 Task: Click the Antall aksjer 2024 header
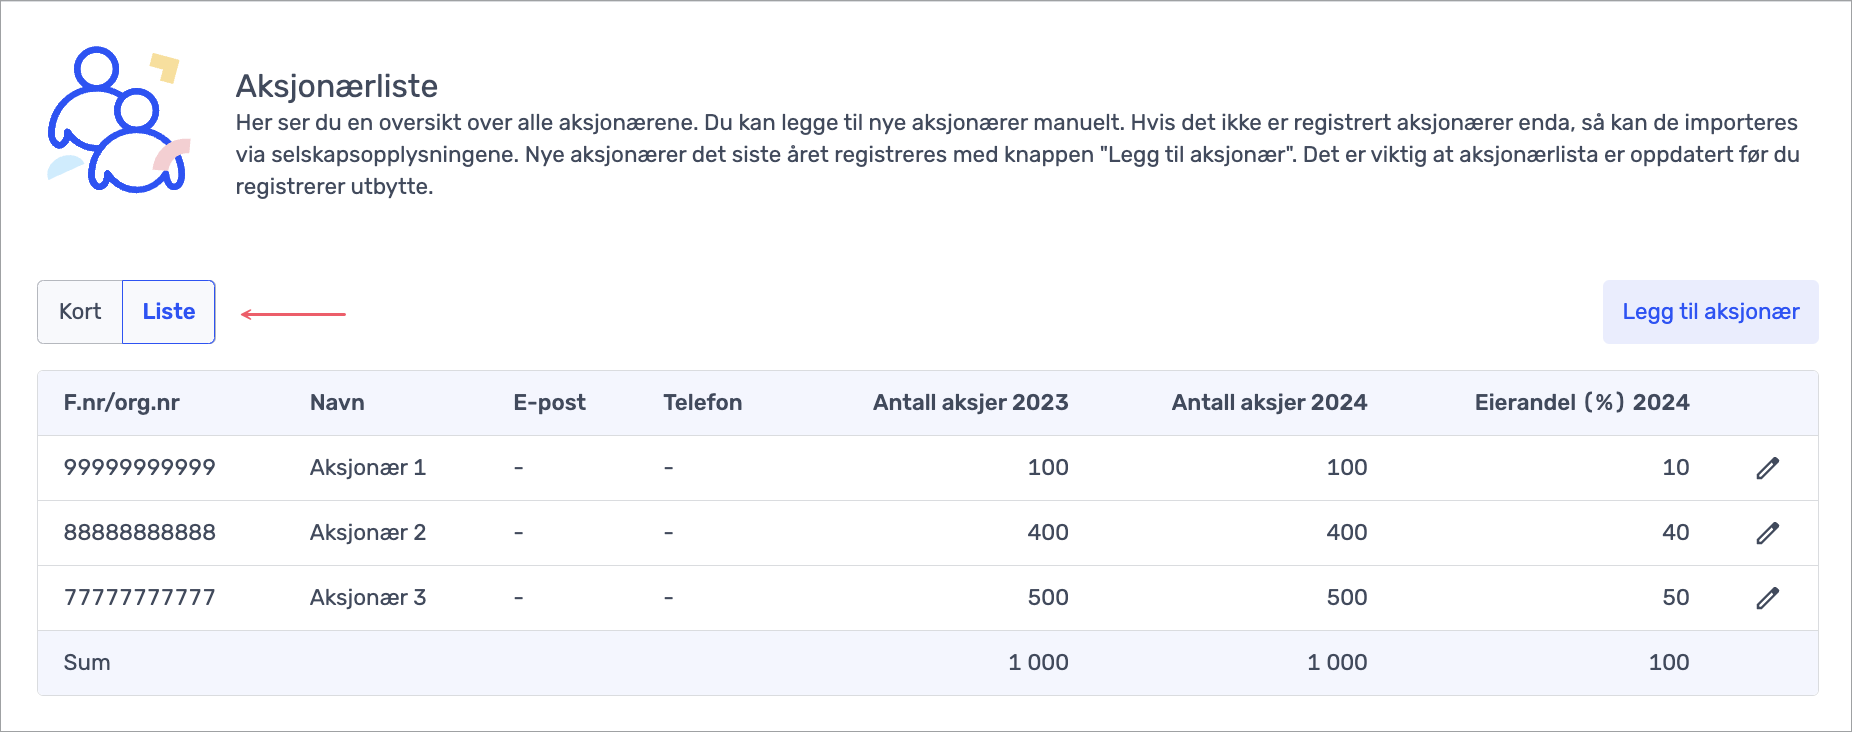1269,403
